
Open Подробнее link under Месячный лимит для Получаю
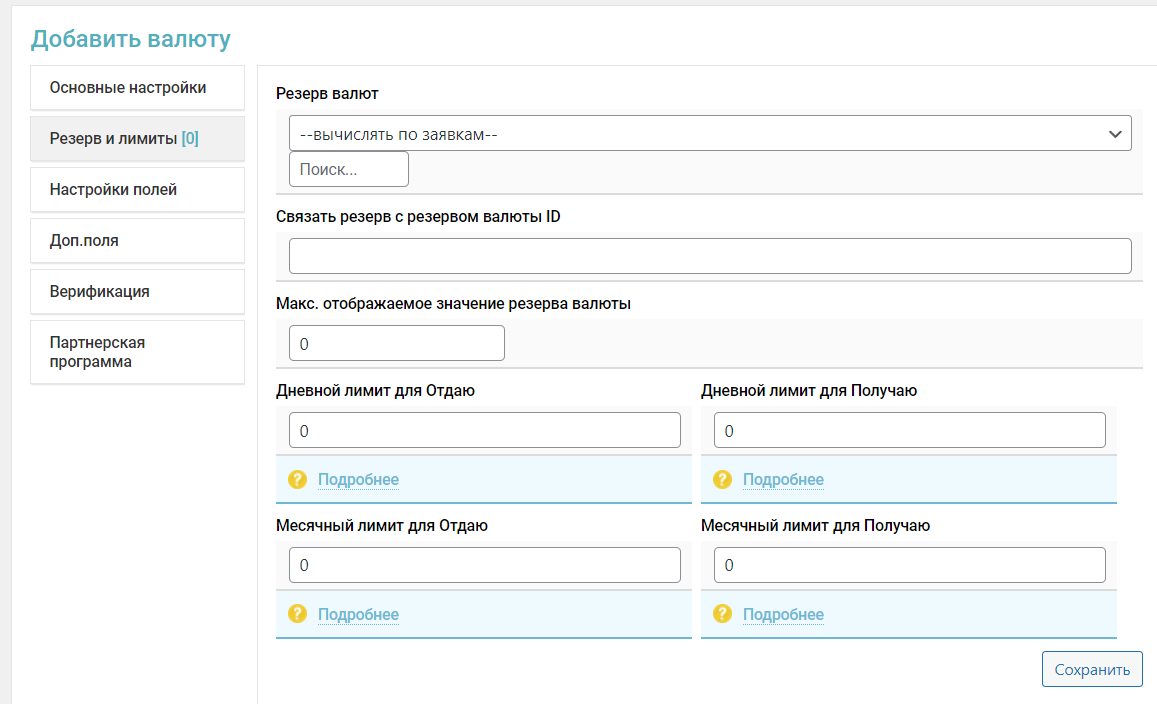tap(783, 615)
